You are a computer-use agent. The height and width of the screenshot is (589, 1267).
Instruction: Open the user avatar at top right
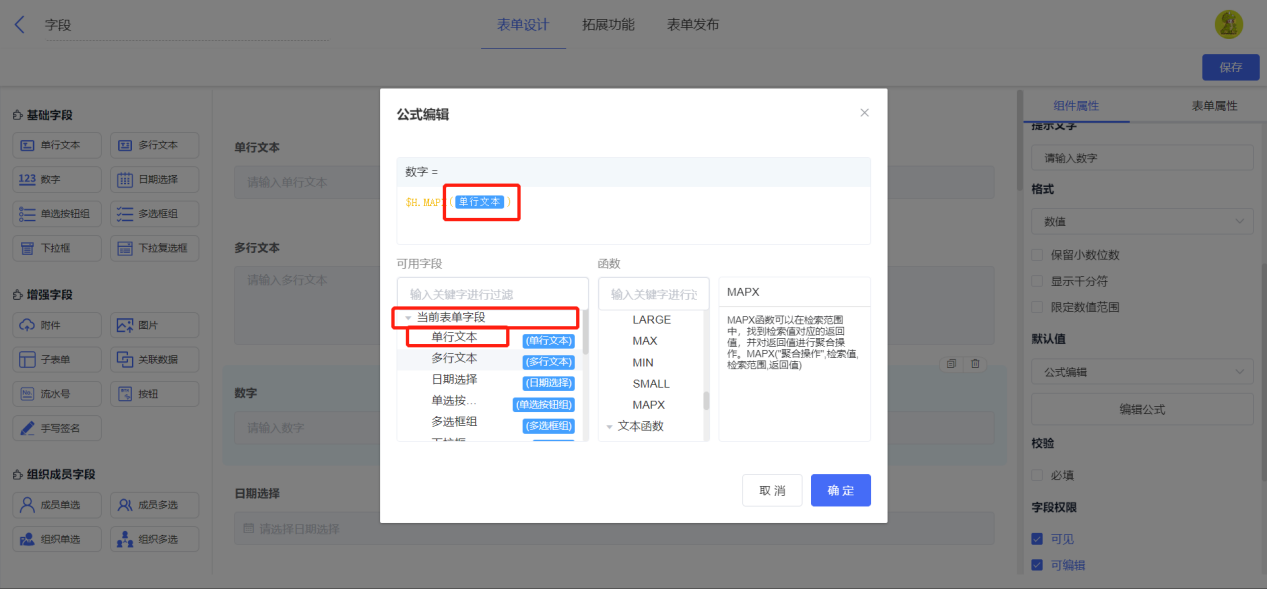pos(1229,25)
